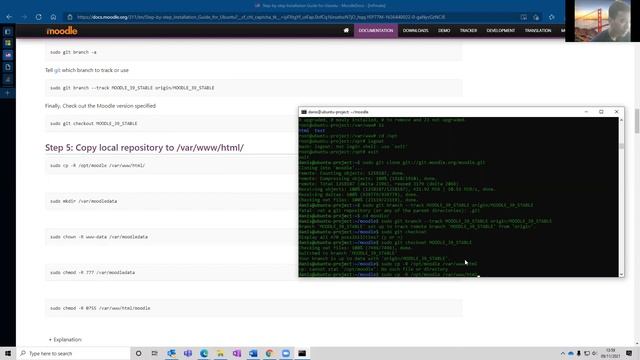Image resolution: width=640 pixels, height=360 pixels.
Task: Click 'sudo chown -R www-data' code line
Action: (x=99, y=237)
